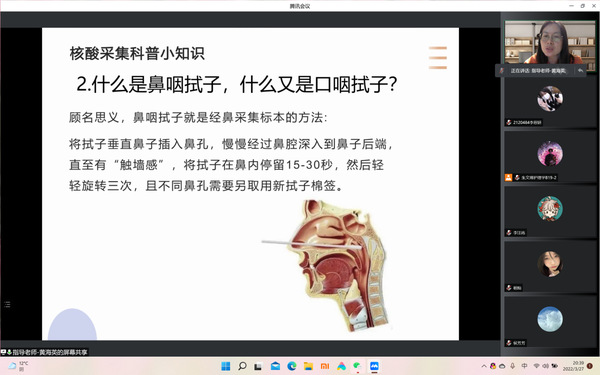Image resolution: width=600 pixels, height=375 pixels.
Task: Click the muted mic icon on speaking banner
Action: click(502, 71)
